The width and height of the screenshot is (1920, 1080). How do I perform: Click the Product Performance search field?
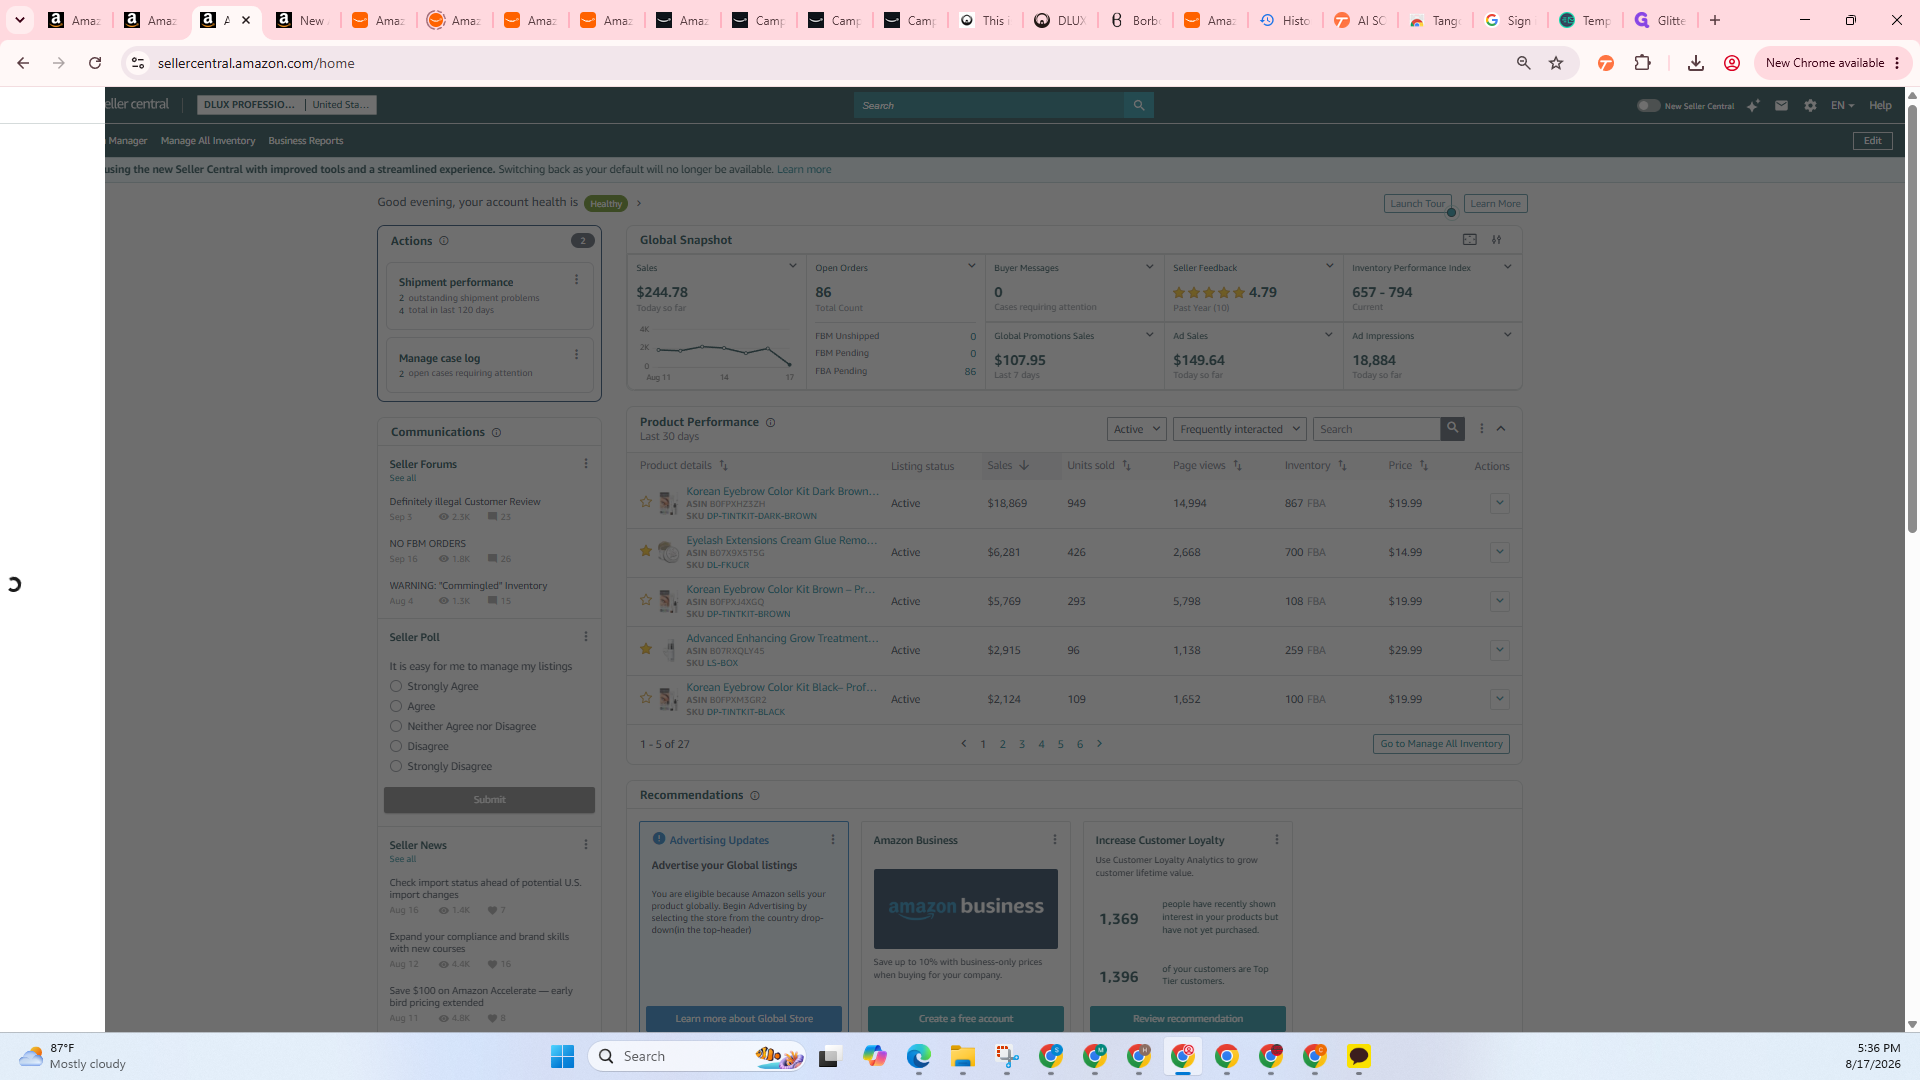pos(1377,429)
